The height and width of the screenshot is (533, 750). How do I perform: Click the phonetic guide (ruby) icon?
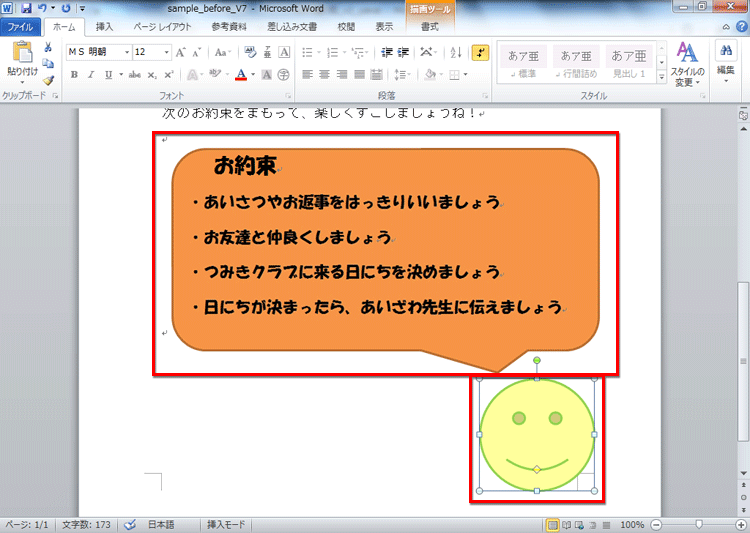pyautogui.click(x=267, y=52)
